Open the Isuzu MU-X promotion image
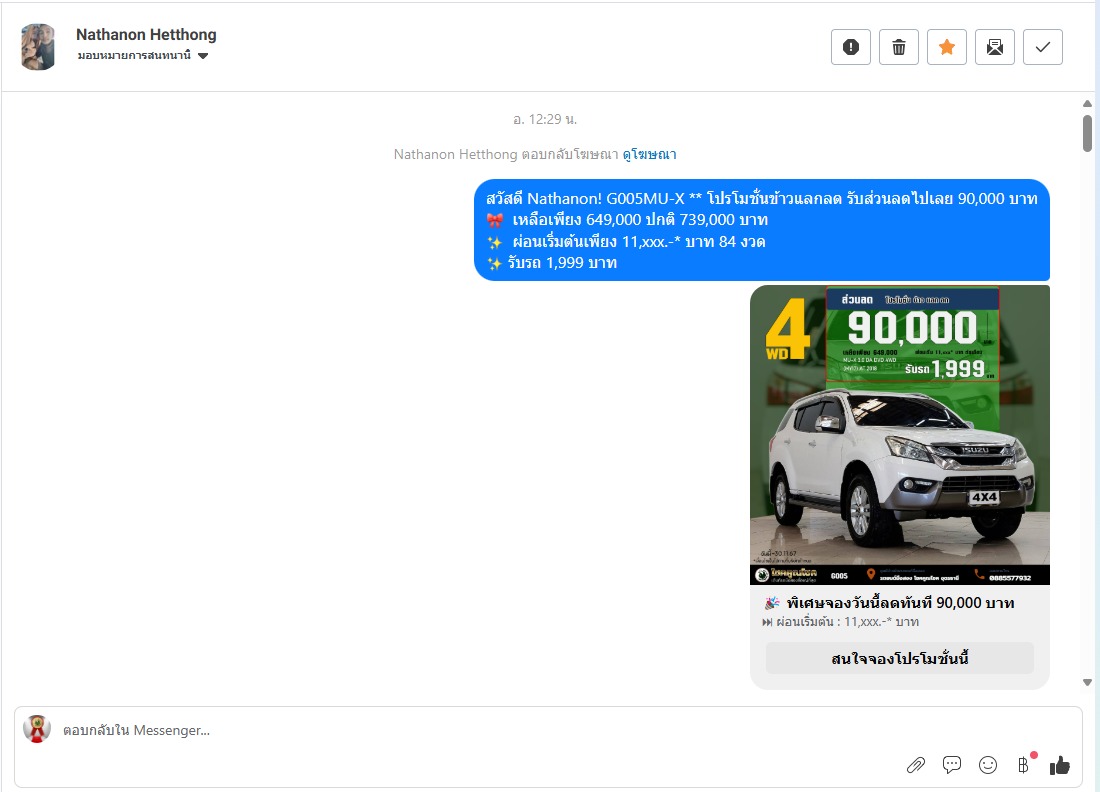This screenshot has width=1100, height=792. click(x=899, y=435)
